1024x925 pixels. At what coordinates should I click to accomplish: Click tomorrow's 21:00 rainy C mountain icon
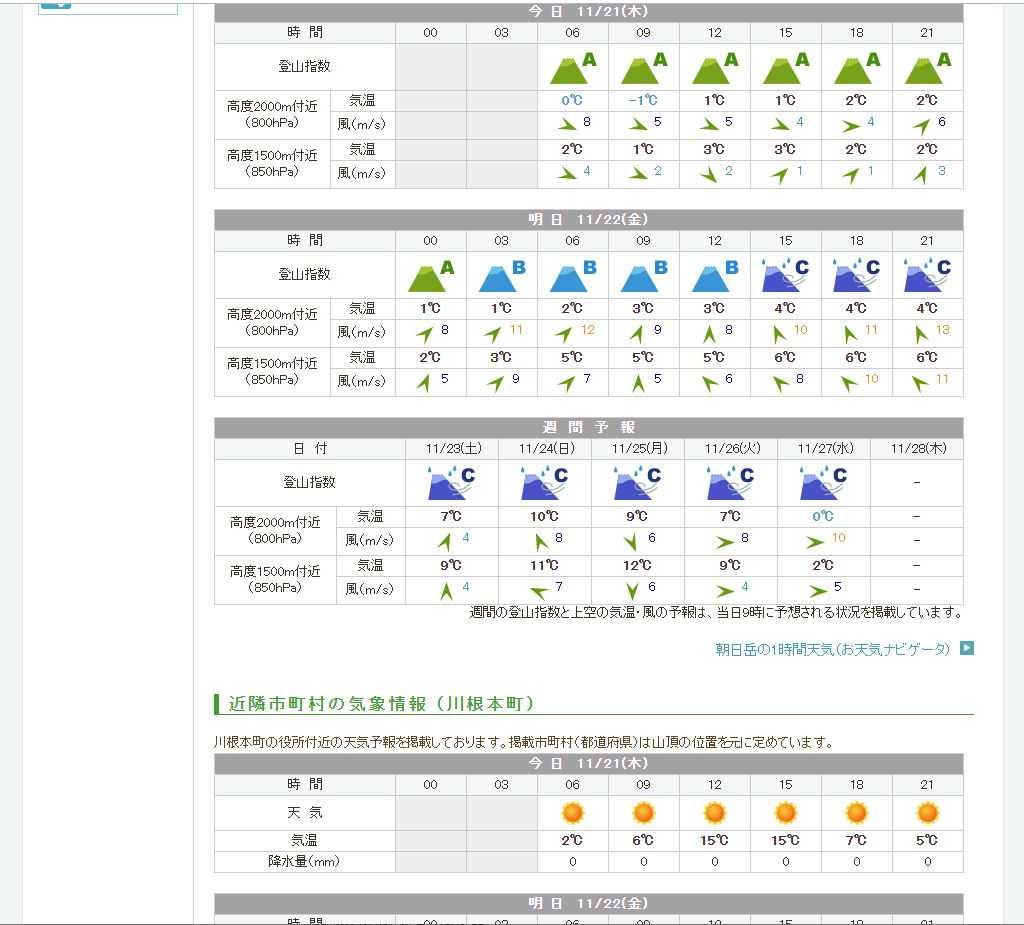[x=927, y=275]
